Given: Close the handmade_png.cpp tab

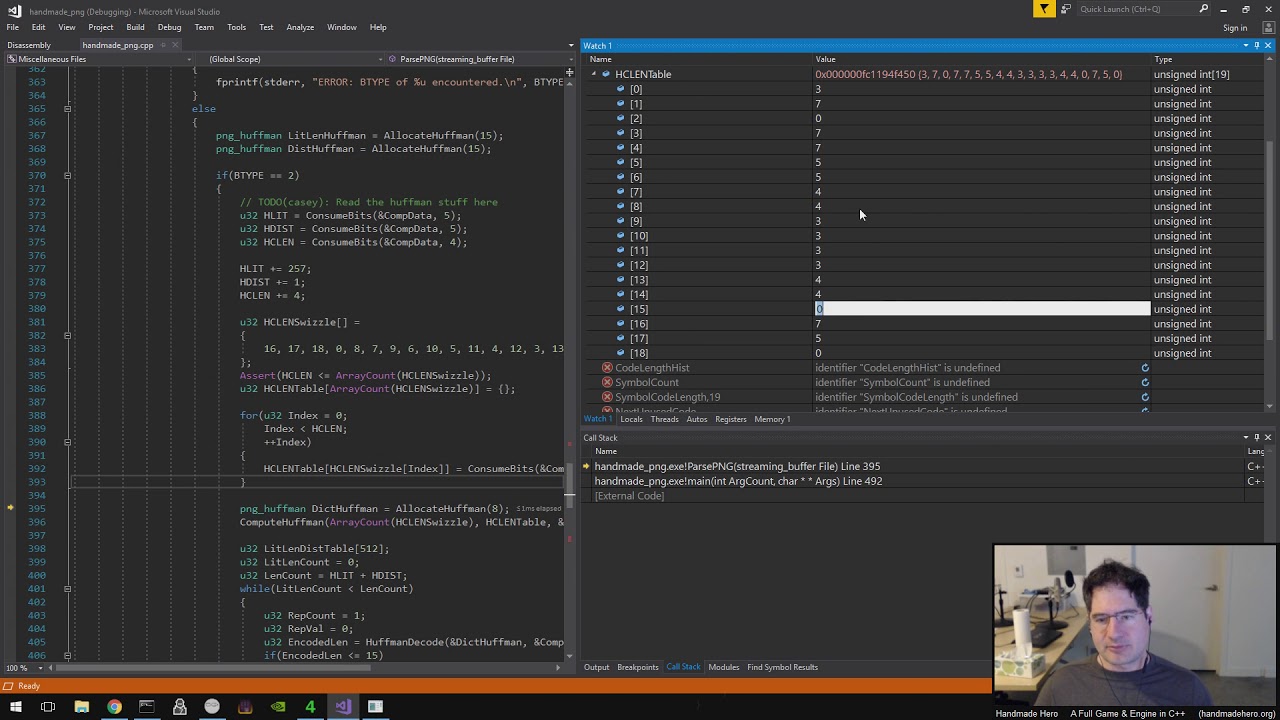Looking at the screenshot, I should coord(174,45).
